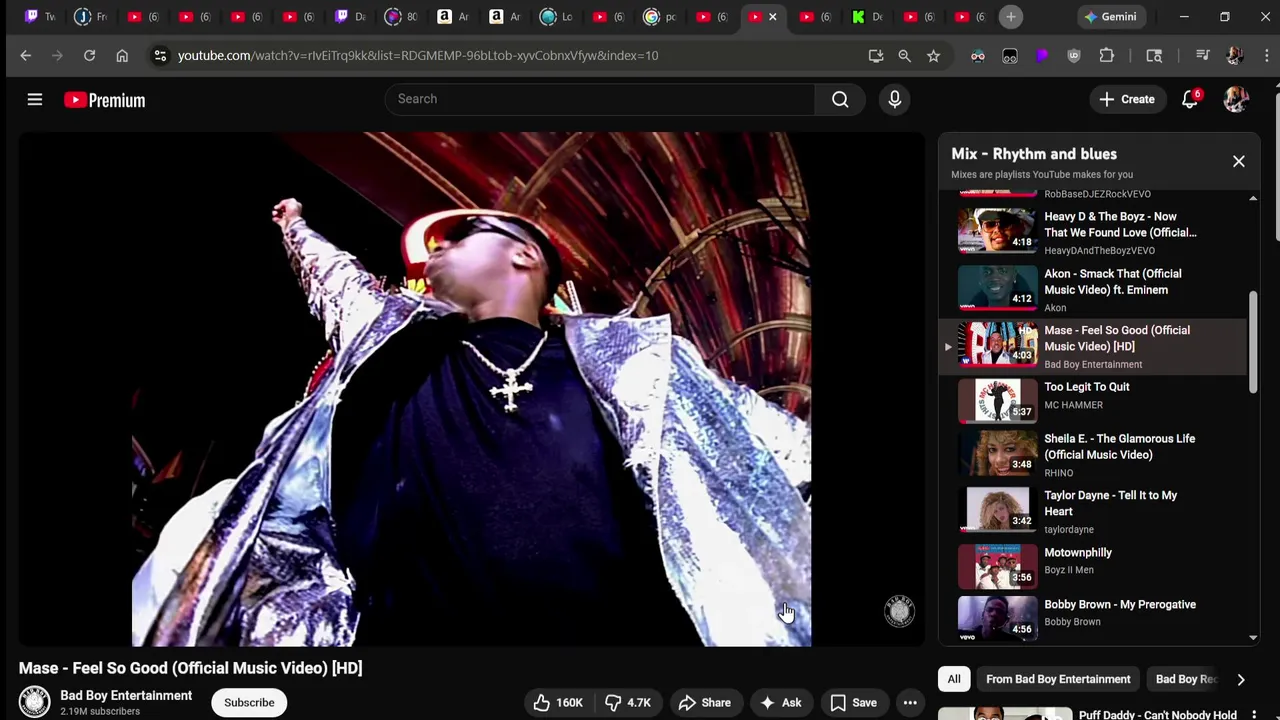The height and width of the screenshot is (720, 1280).
Task: Click the currently playing Mase playlist entry
Action: (x=1095, y=346)
